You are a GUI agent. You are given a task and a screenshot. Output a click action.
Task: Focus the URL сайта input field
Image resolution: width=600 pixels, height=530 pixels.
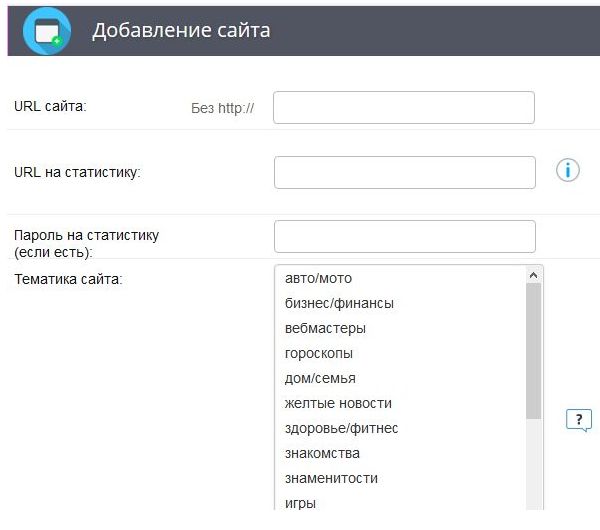404,108
